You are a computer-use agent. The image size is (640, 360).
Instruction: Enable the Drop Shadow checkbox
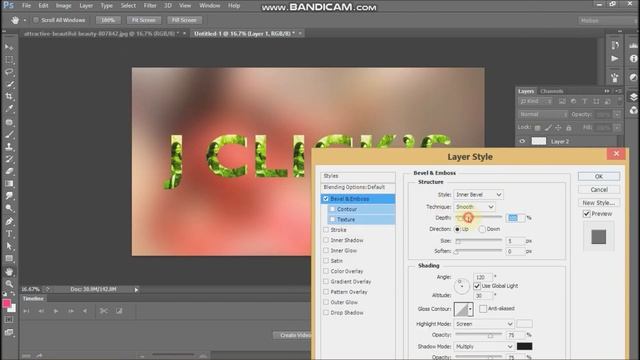pyautogui.click(x=326, y=313)
